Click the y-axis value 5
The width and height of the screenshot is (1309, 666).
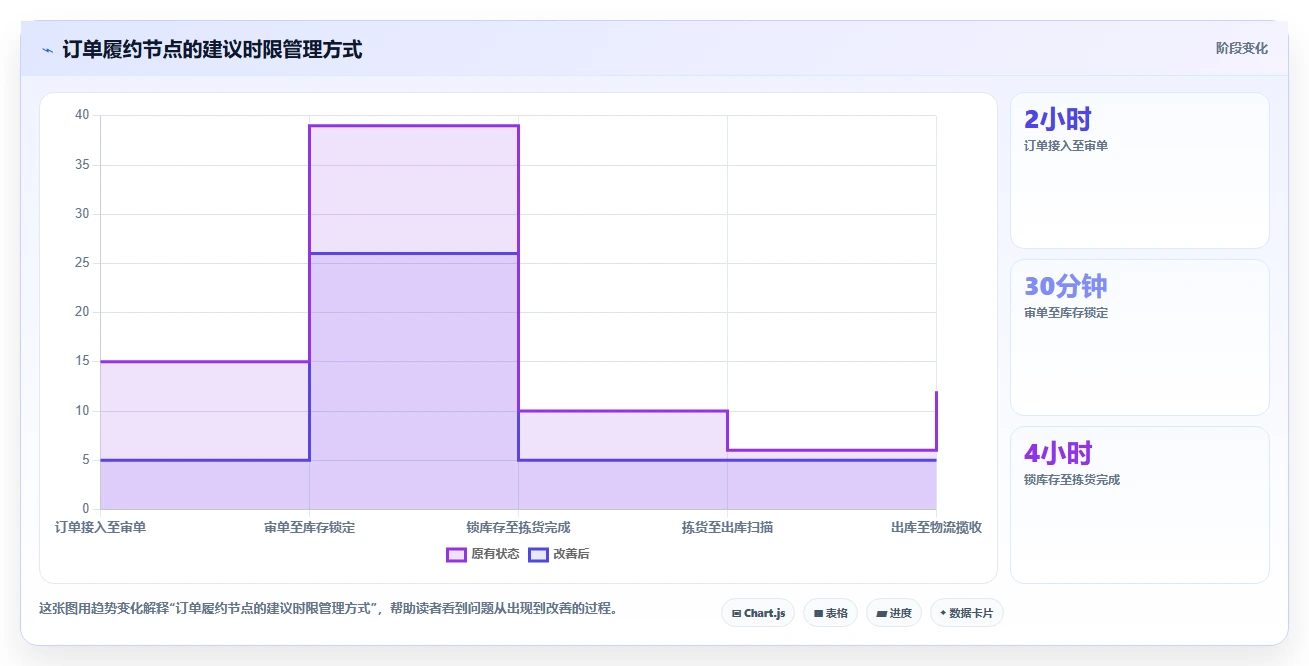point(85,460)
